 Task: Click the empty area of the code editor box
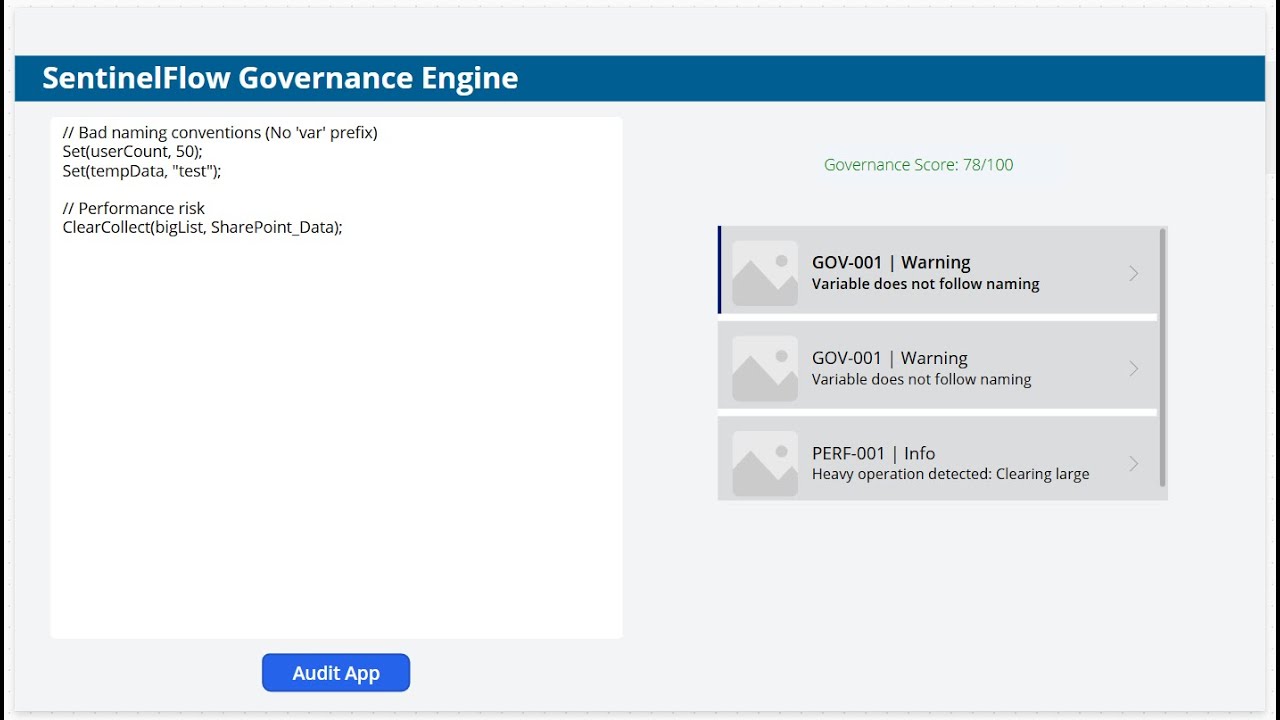[x=336, y=450]
